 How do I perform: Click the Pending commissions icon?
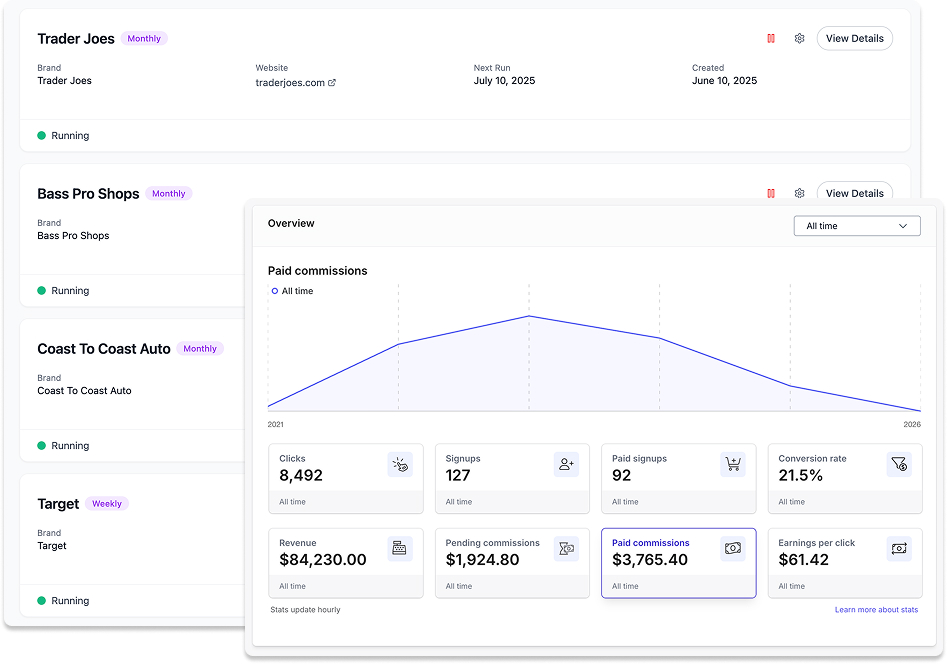tap(566, 549)
